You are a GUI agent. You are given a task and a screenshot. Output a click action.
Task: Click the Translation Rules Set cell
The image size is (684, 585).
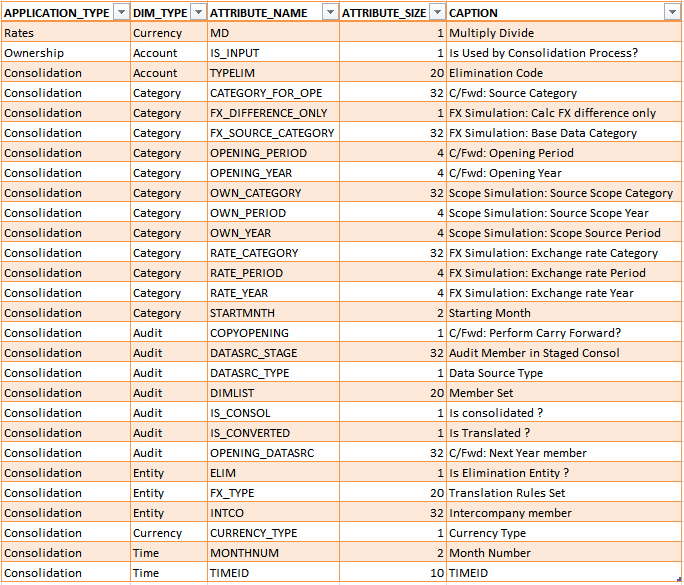(563, 493)
